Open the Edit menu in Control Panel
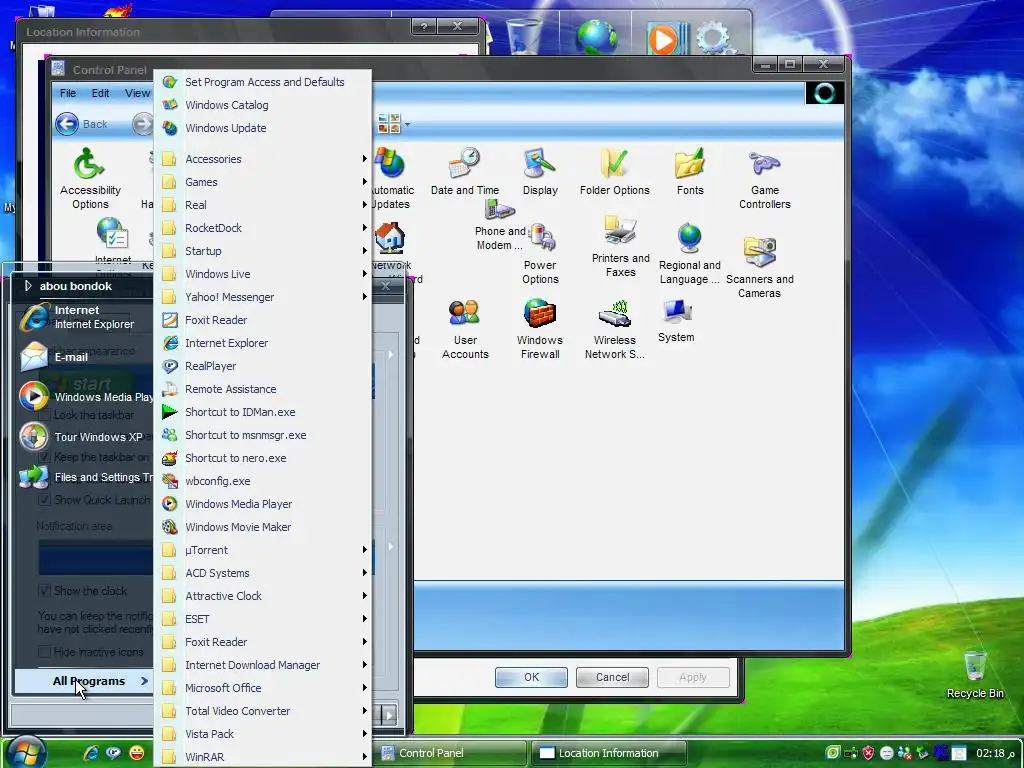The image size is (1024, 768). point(100,93)
